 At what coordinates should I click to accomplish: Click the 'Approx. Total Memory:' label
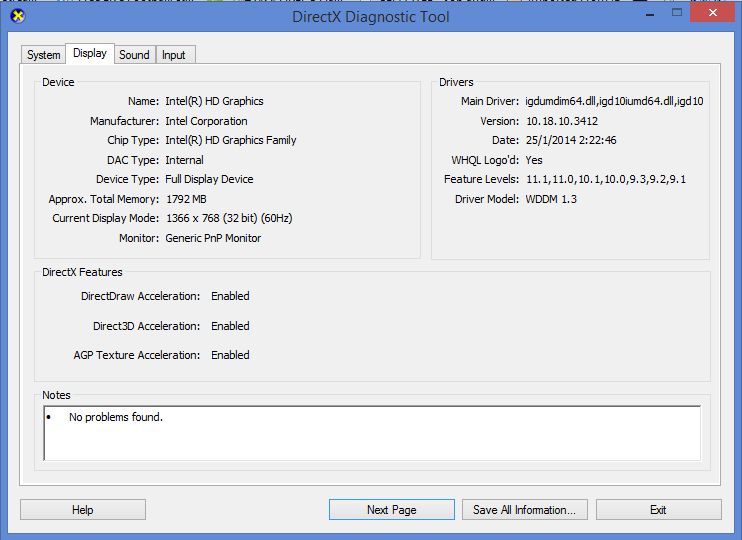coord(104,199)
